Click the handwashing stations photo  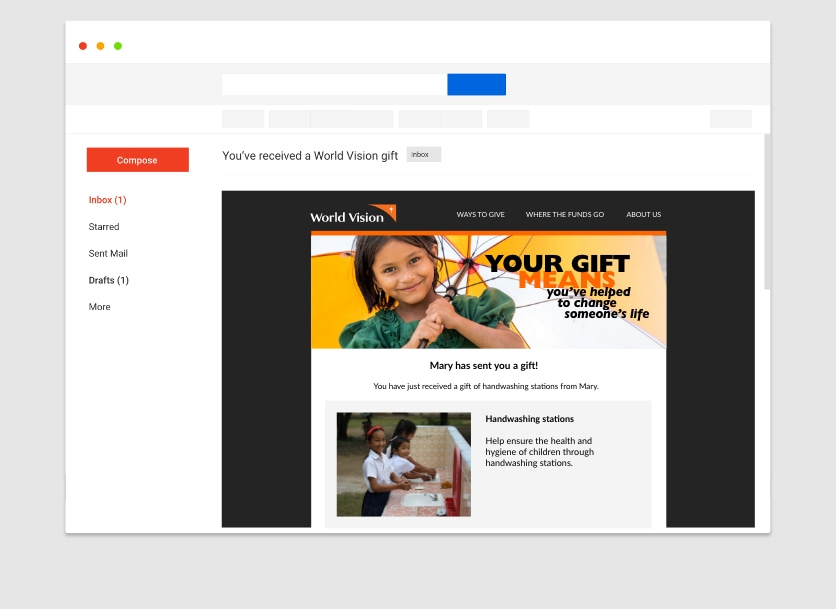404,464
